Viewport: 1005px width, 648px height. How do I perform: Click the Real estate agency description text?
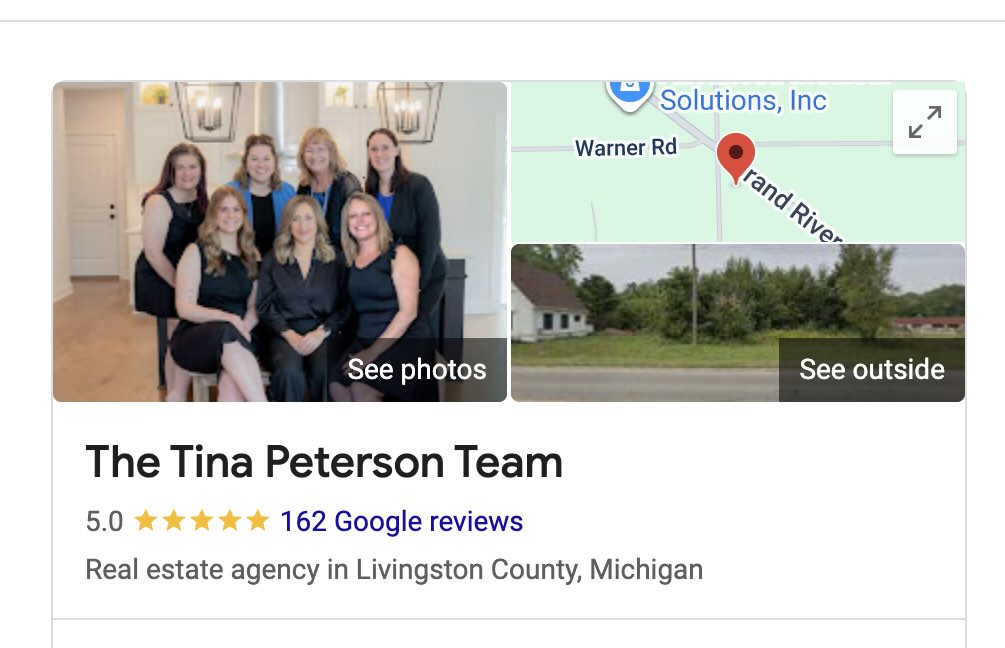(394, 569)
